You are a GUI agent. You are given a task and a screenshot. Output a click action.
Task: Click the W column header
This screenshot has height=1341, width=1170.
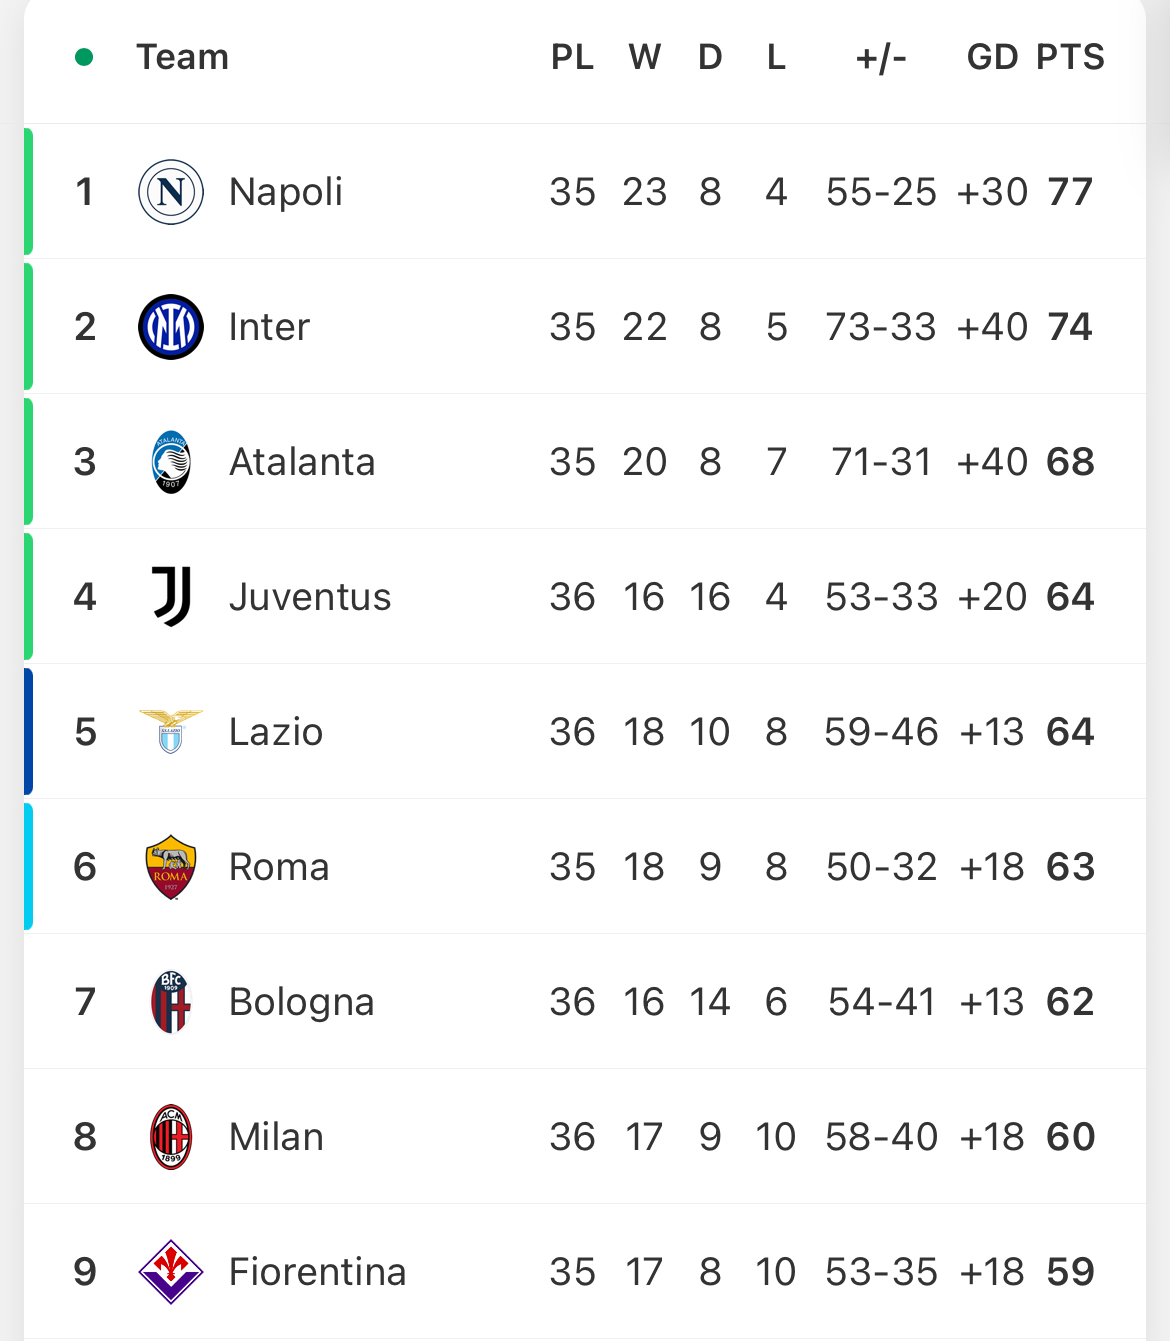coord(645,57)
